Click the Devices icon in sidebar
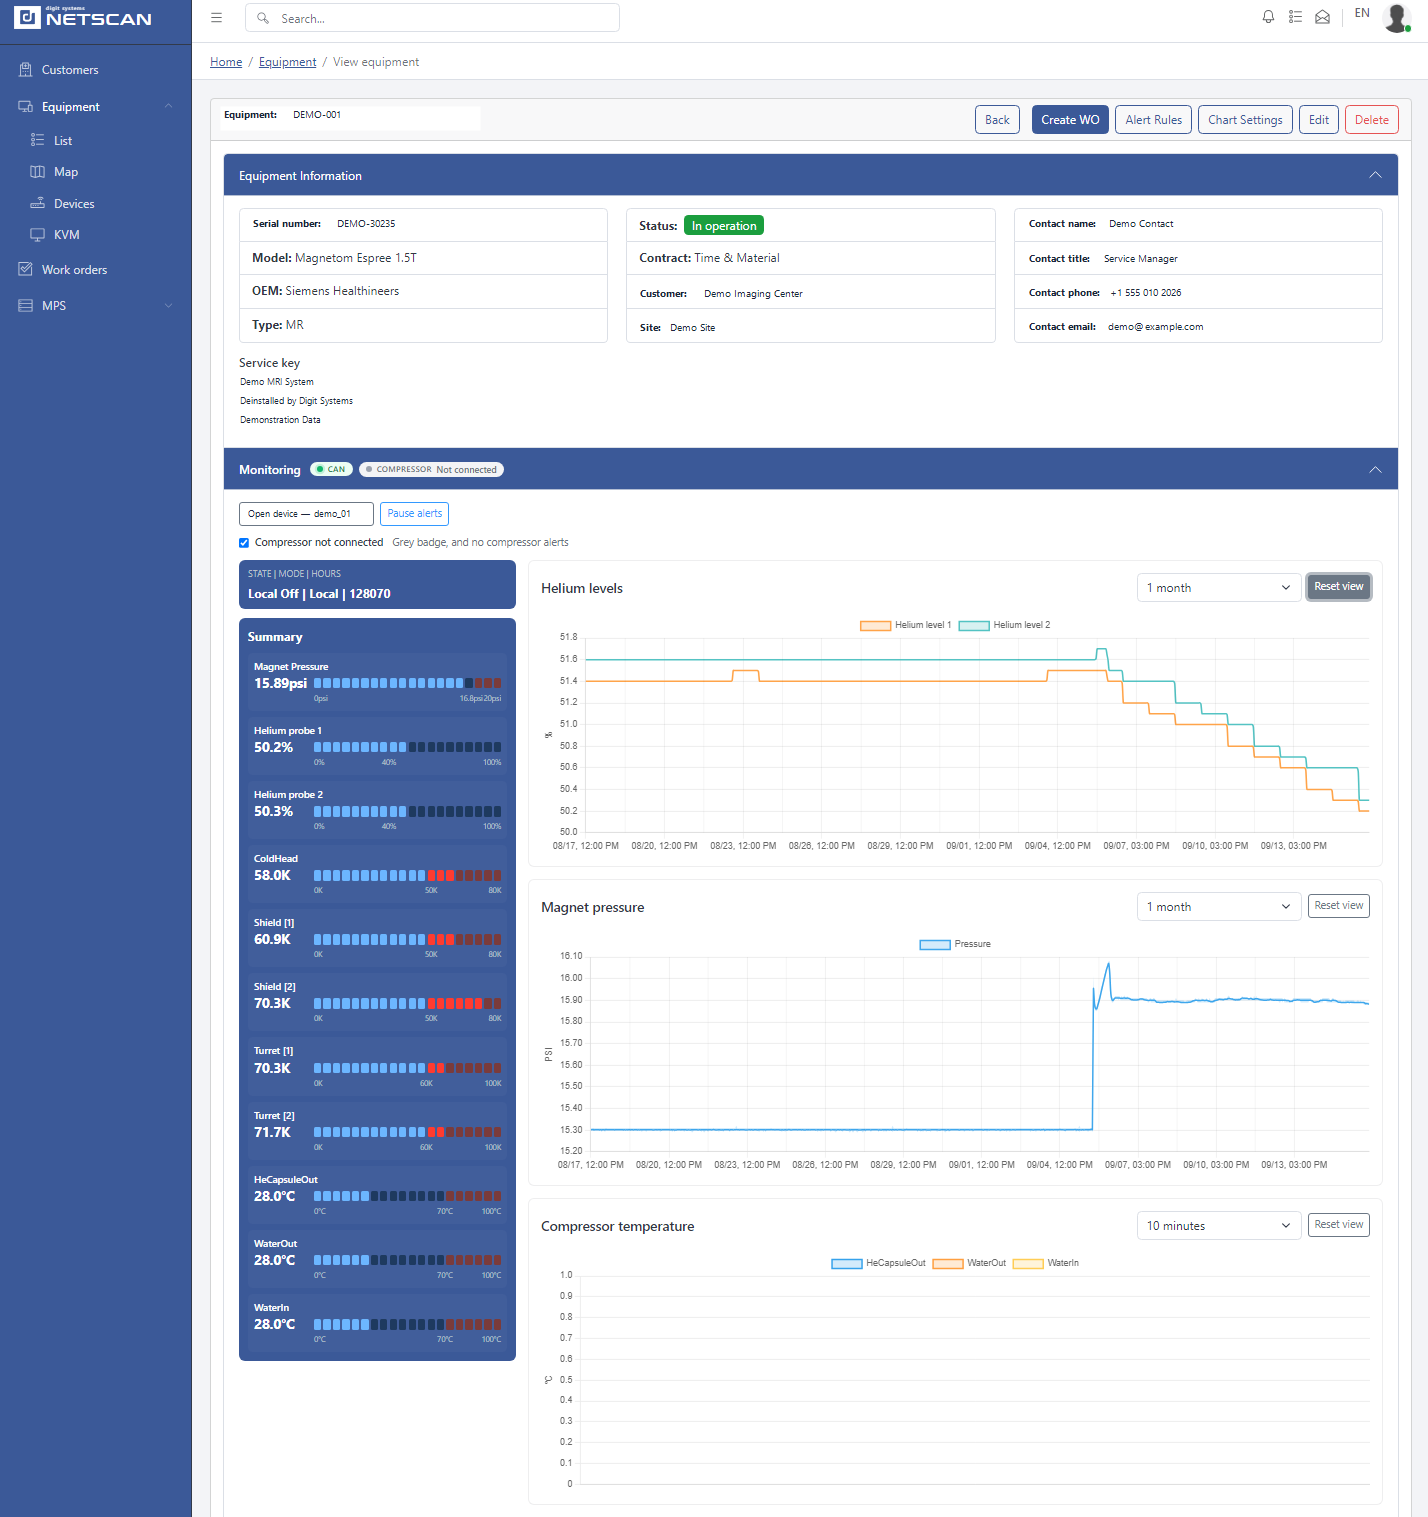 click(38, 203)
